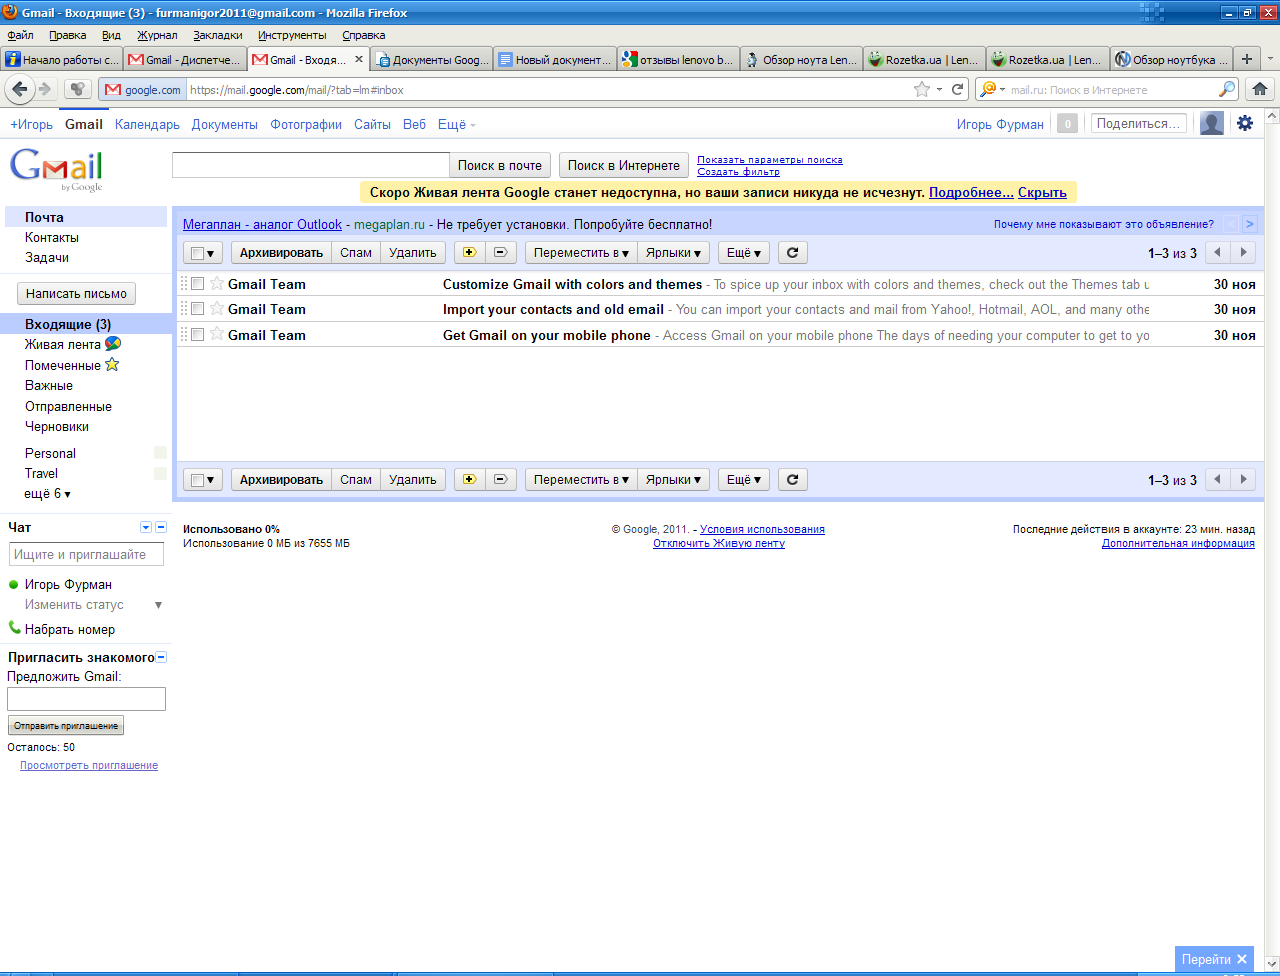Image resolution: width=1280 pixels, height=976 pixels.
Task: Click the Написать письмо button
Action: [76, 294]
